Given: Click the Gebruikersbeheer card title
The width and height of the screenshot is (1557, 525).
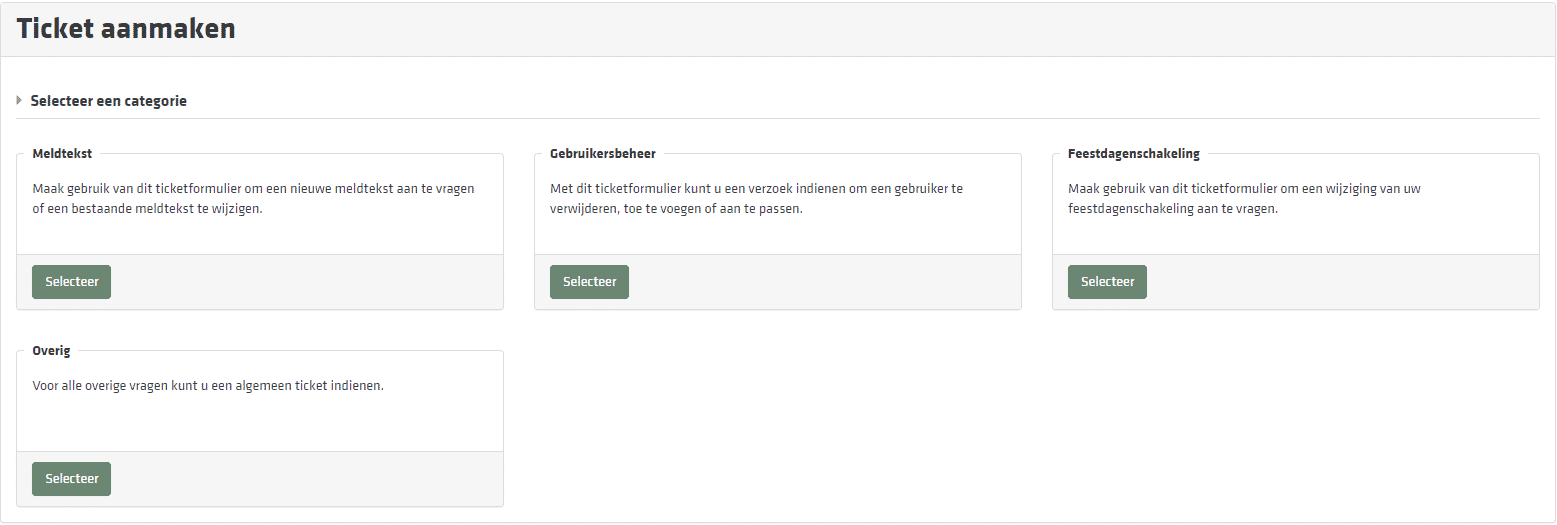Looking at the screenshot, I should click(x=603, y=154).
